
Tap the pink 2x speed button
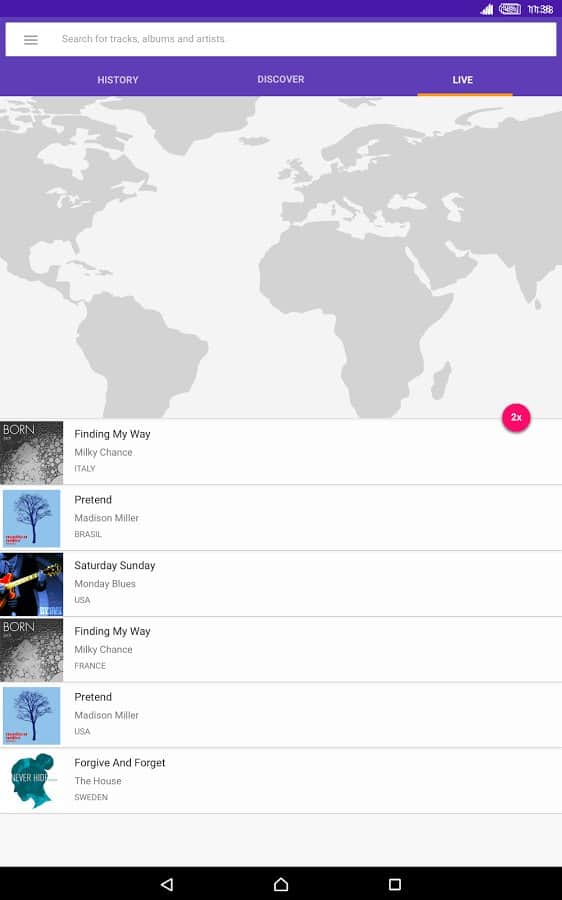point(516,418)
